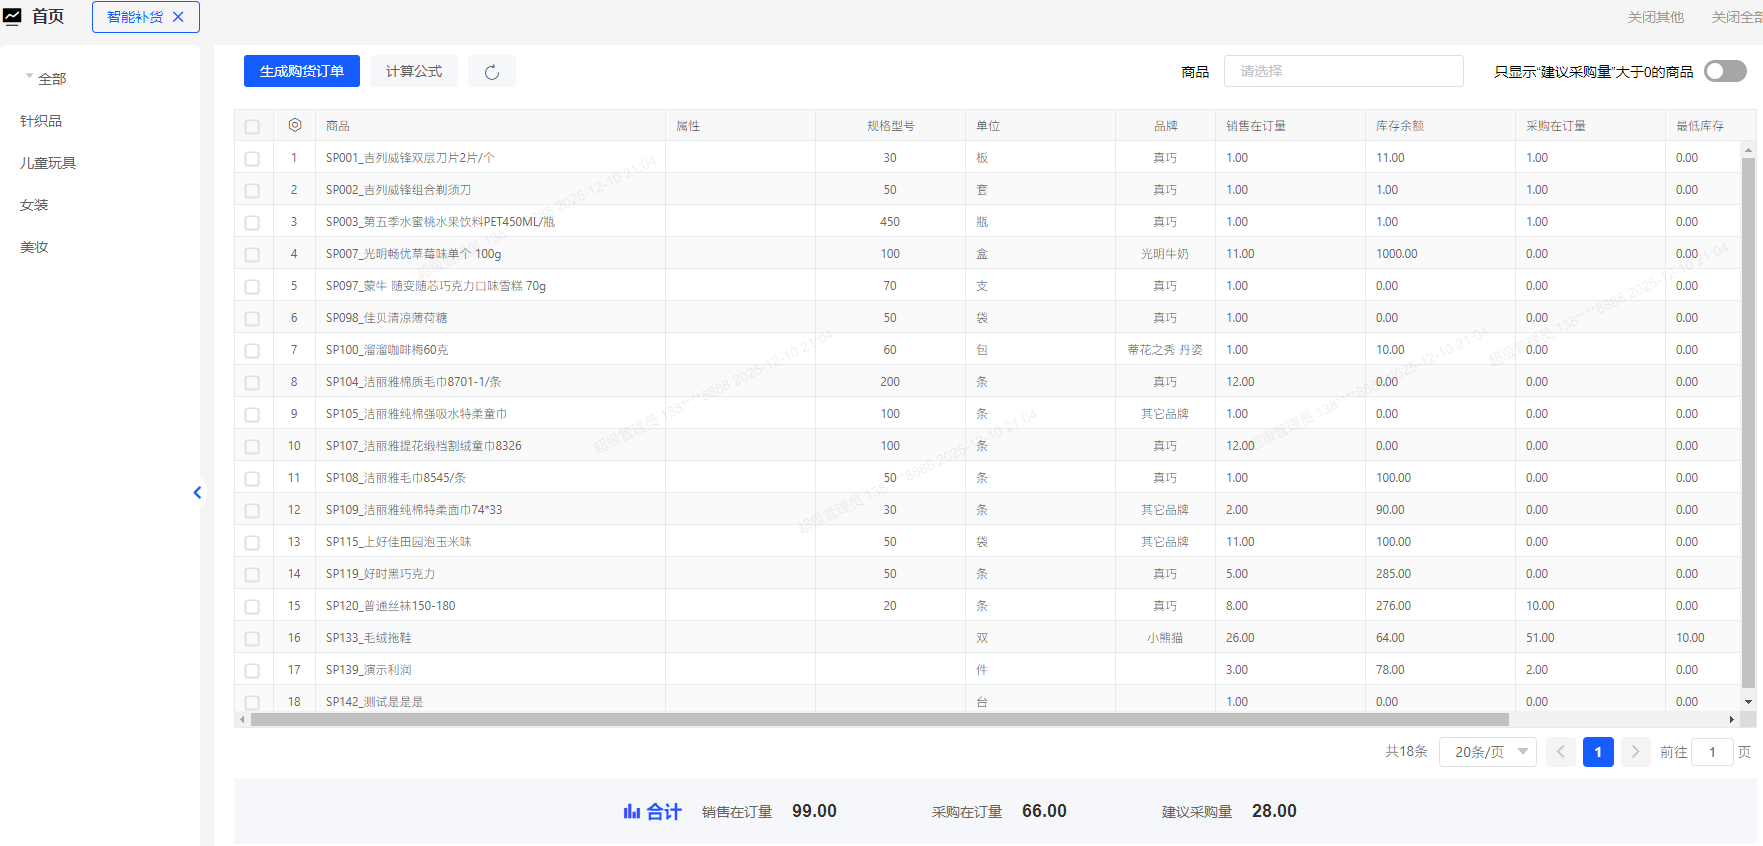1763x846 pixels.
Task: Go to the next page using the right arrow
Action: click(1635, 752)
